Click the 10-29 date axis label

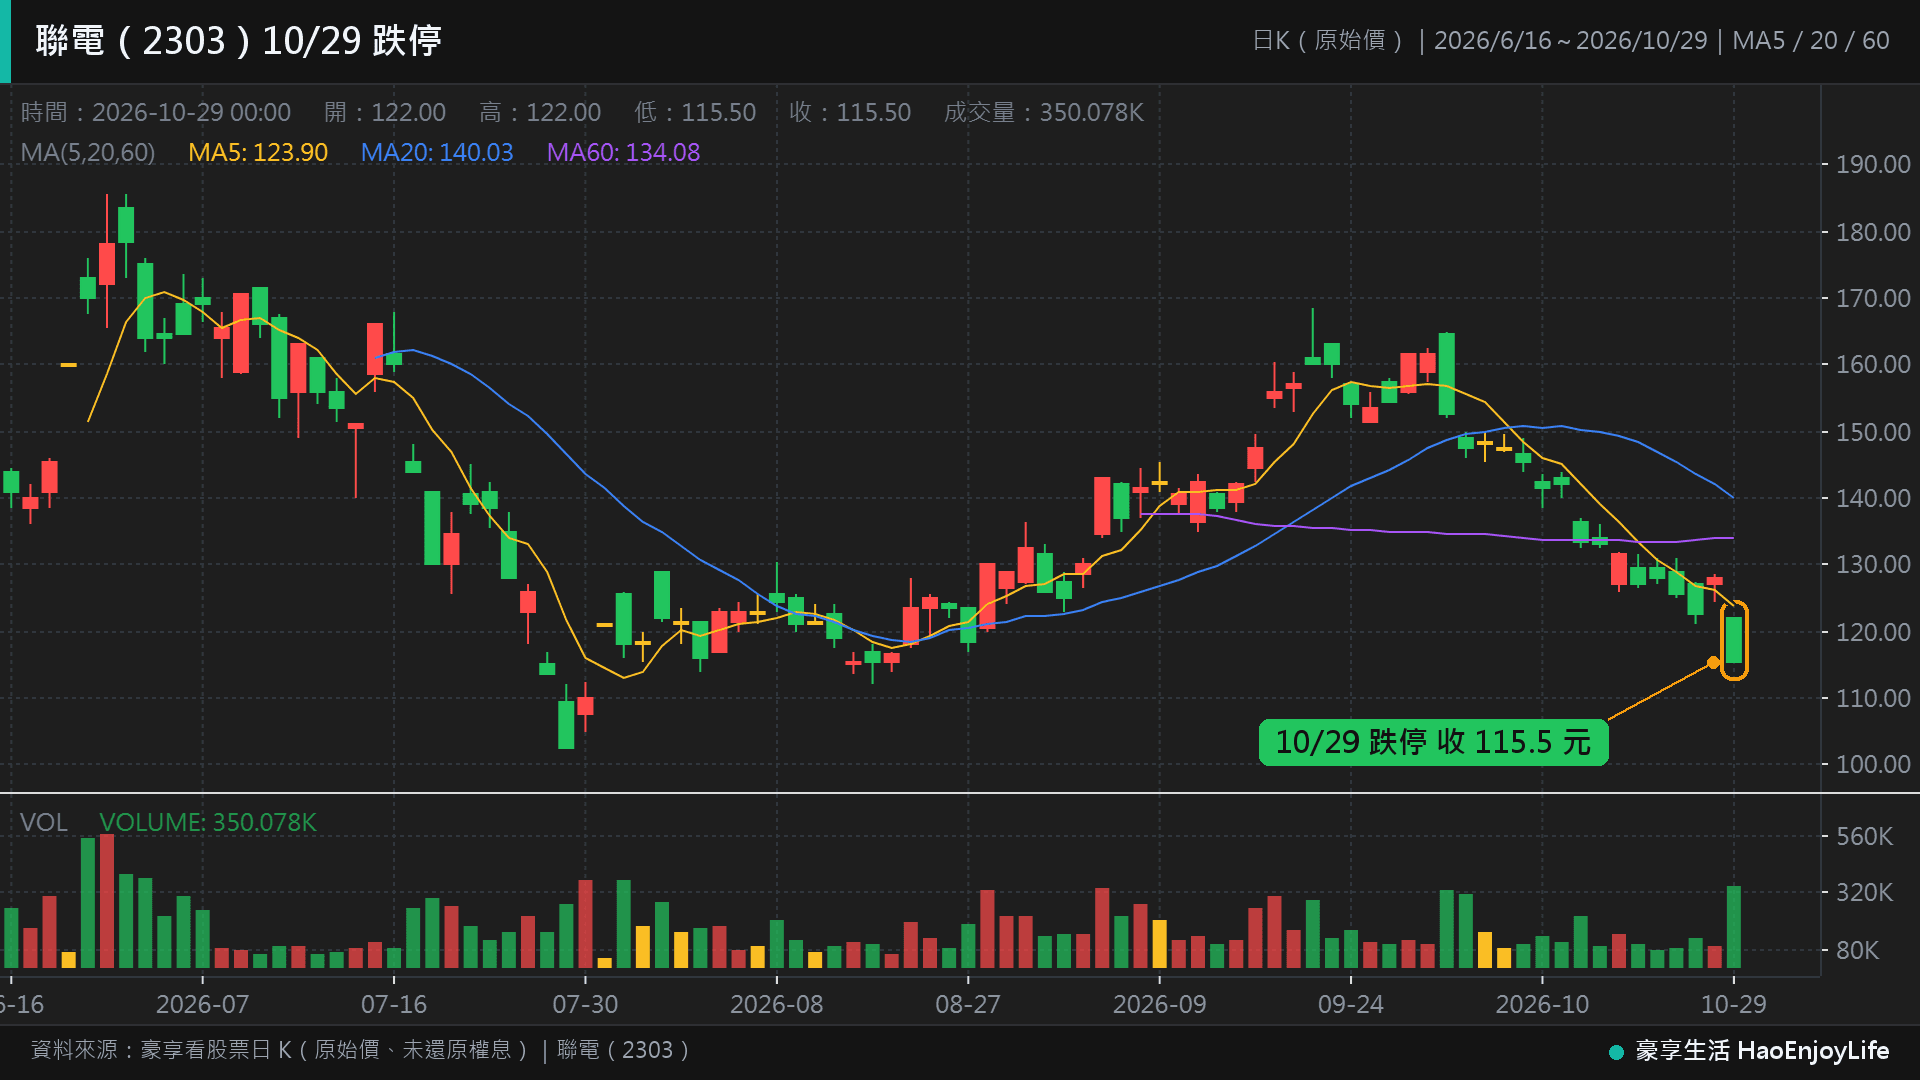tap(1734, 1004)
